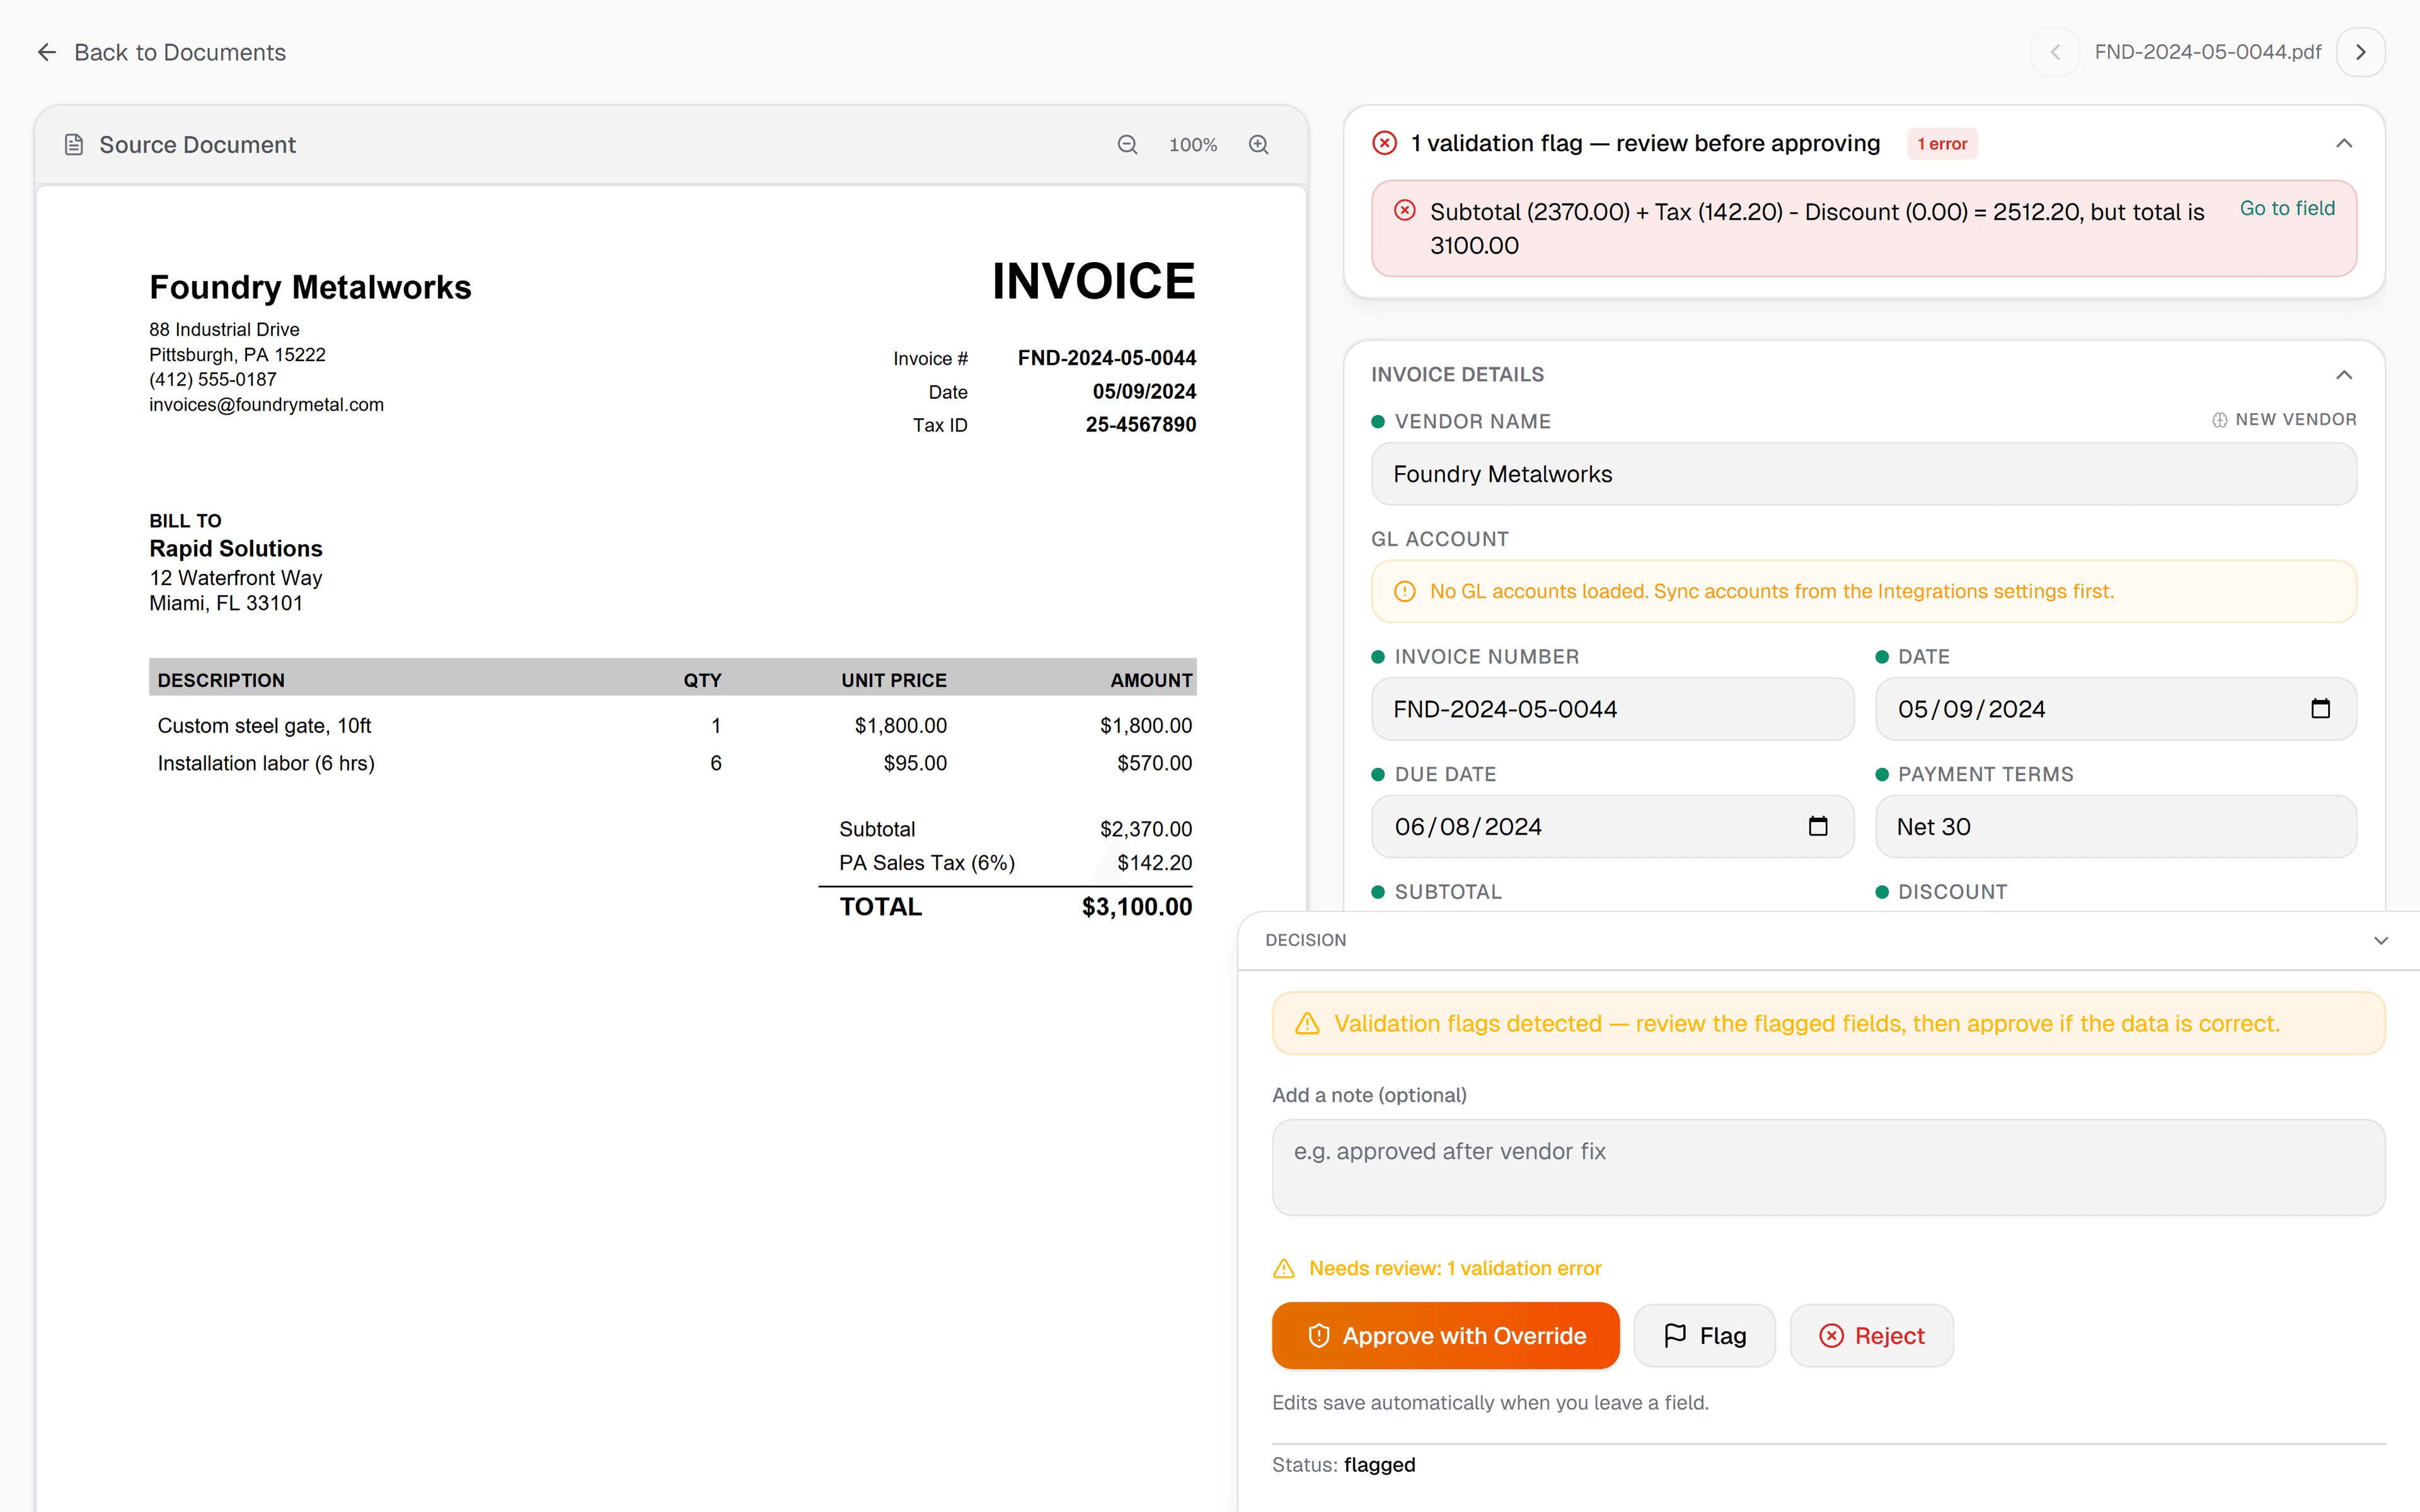Edit the Payment Terms Net 30 field
This screenshot has width=2420, height=1512.
coord(2115,827)
